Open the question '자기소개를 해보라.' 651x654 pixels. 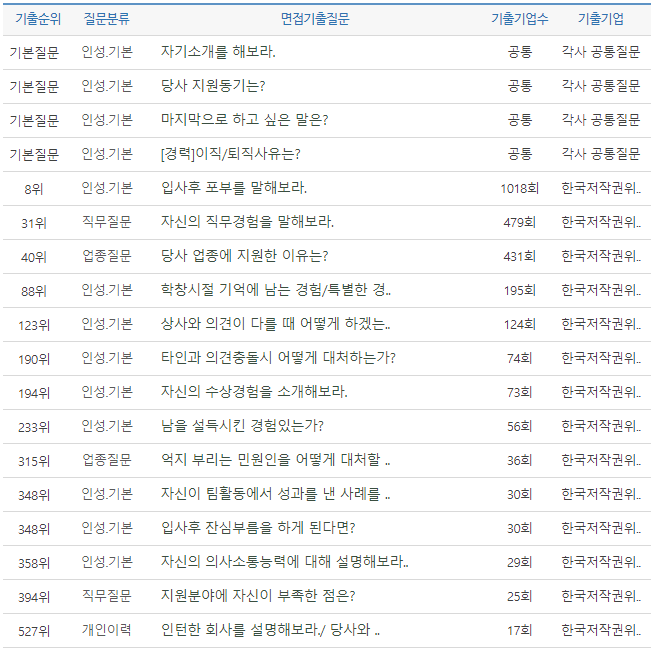218,52
